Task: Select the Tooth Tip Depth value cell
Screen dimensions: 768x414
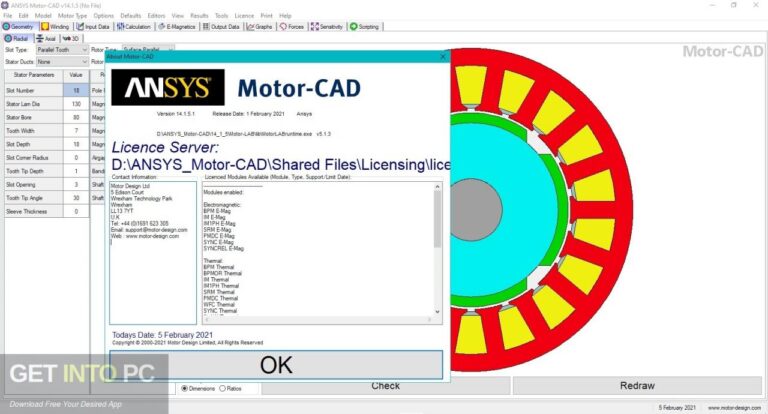Action: (76, 171)
